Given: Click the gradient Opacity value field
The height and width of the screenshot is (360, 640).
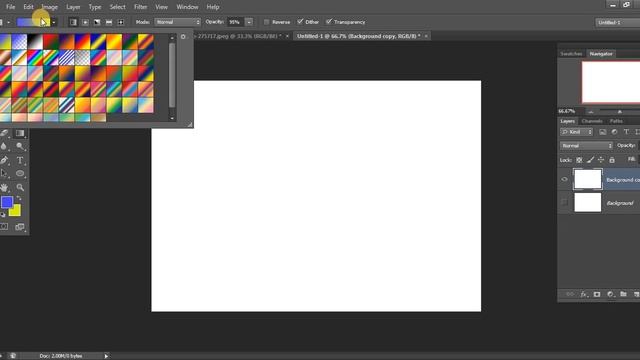Looking at the screenshot, I should [236, 22].
